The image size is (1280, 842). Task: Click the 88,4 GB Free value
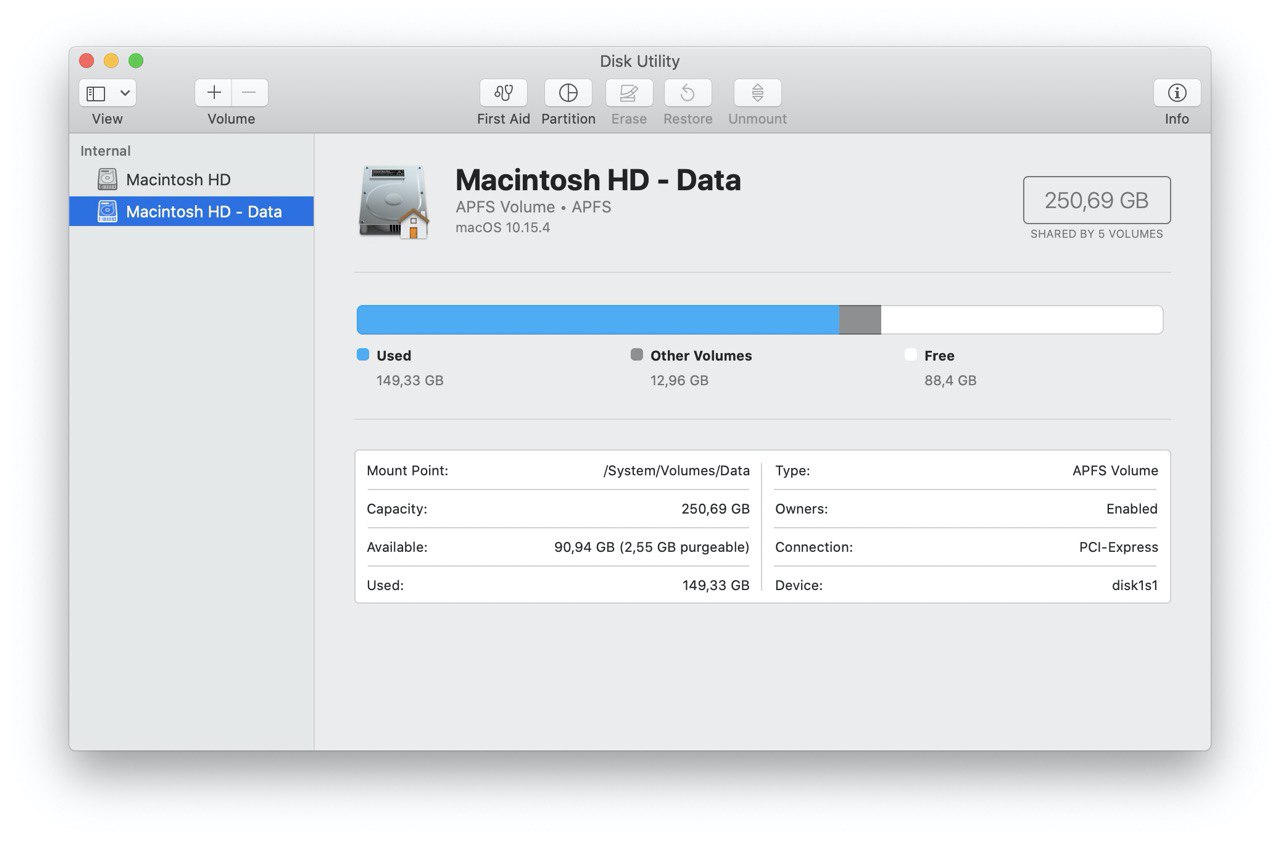950,380
